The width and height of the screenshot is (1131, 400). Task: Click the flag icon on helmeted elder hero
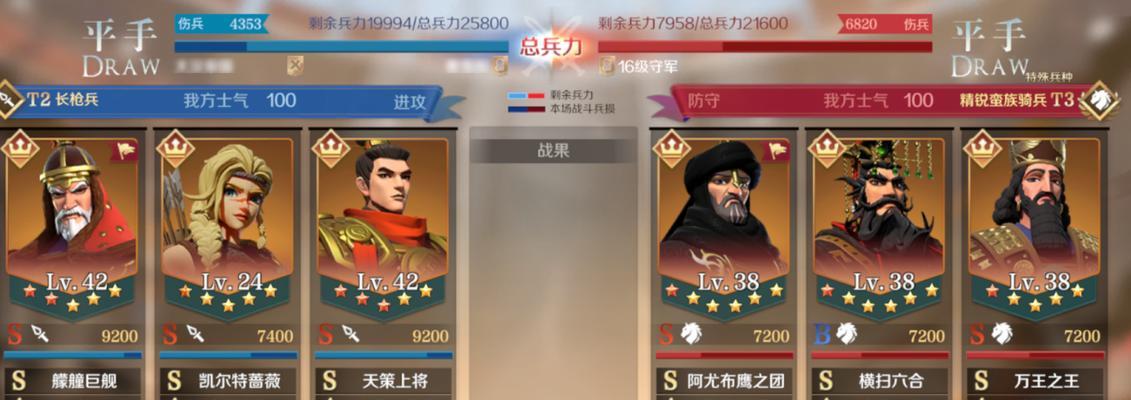click(x=123, y=150)
